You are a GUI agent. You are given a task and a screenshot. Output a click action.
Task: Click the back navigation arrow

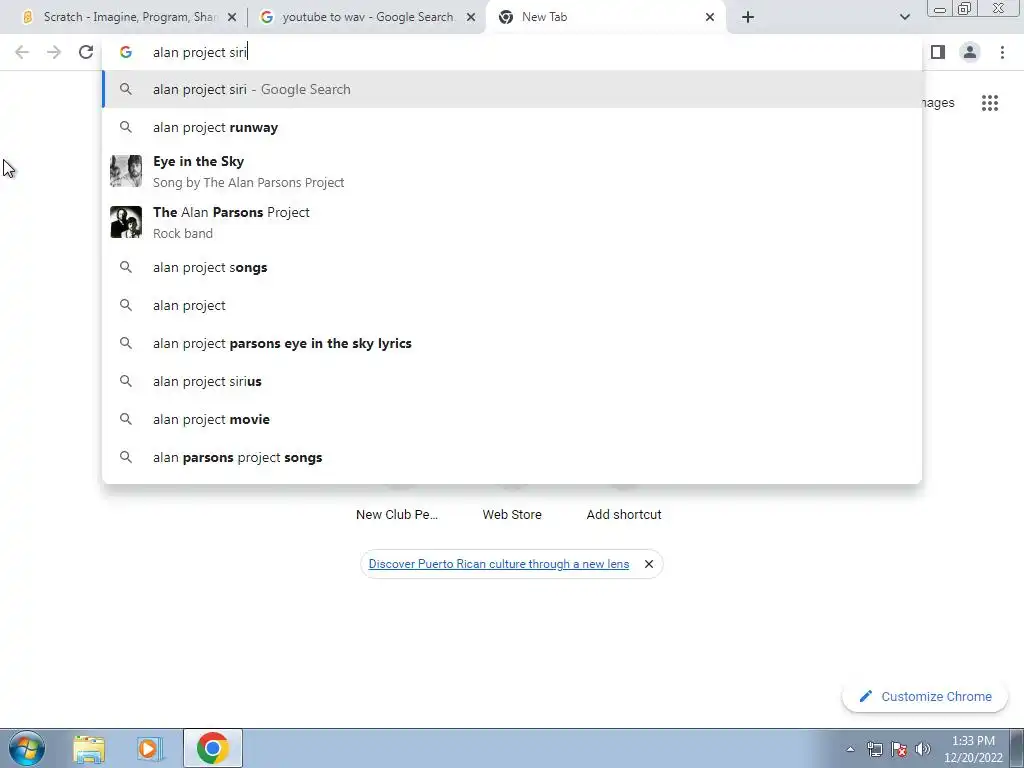pos(22,52)
